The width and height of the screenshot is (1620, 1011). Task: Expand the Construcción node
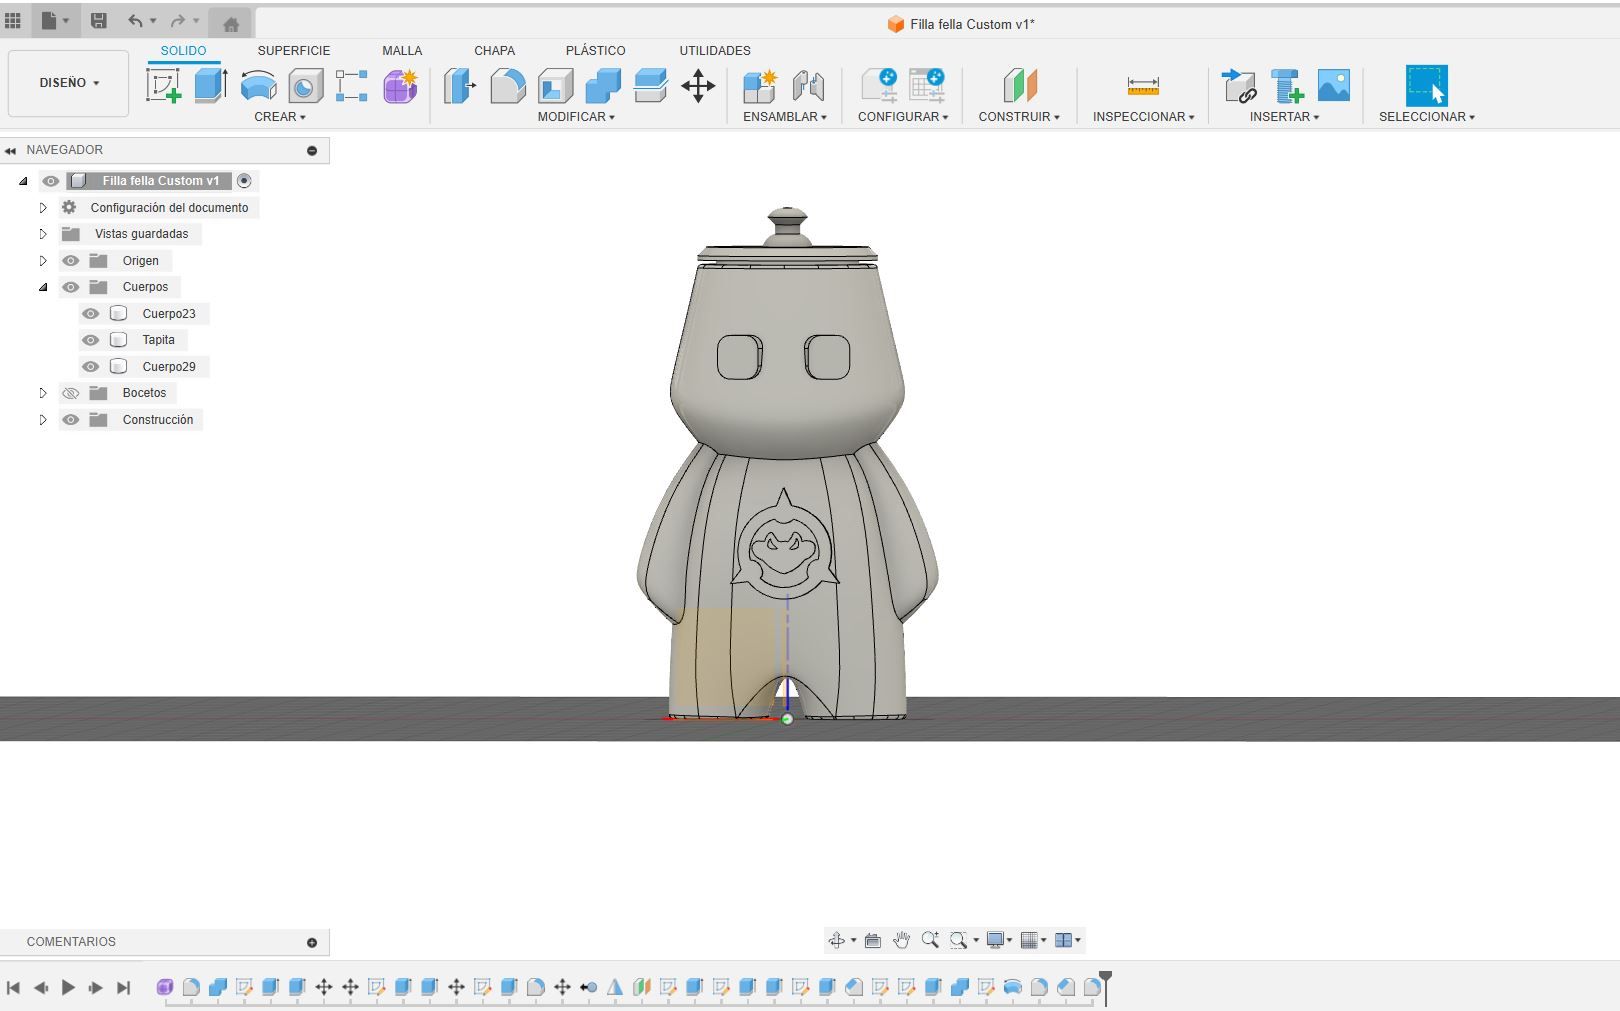(43, 420)
